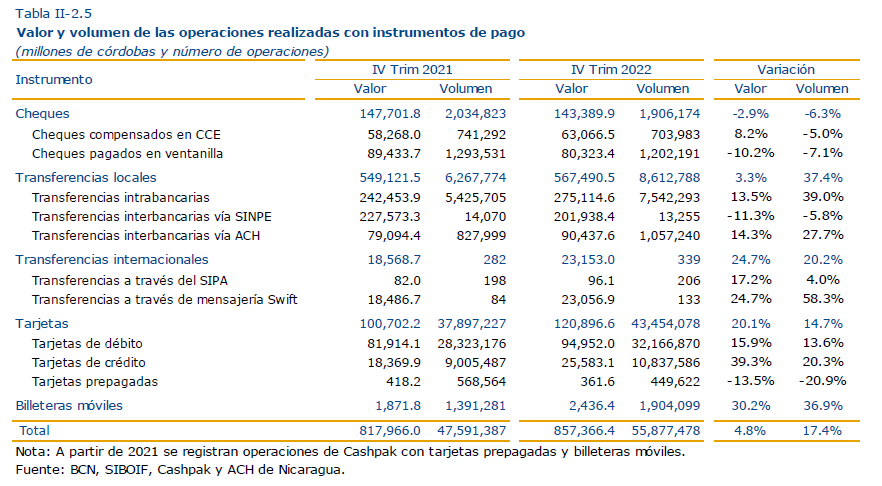Viewport: 882px width, 486px height.
Task: Click the value 418.2
Action: (403, 382)
